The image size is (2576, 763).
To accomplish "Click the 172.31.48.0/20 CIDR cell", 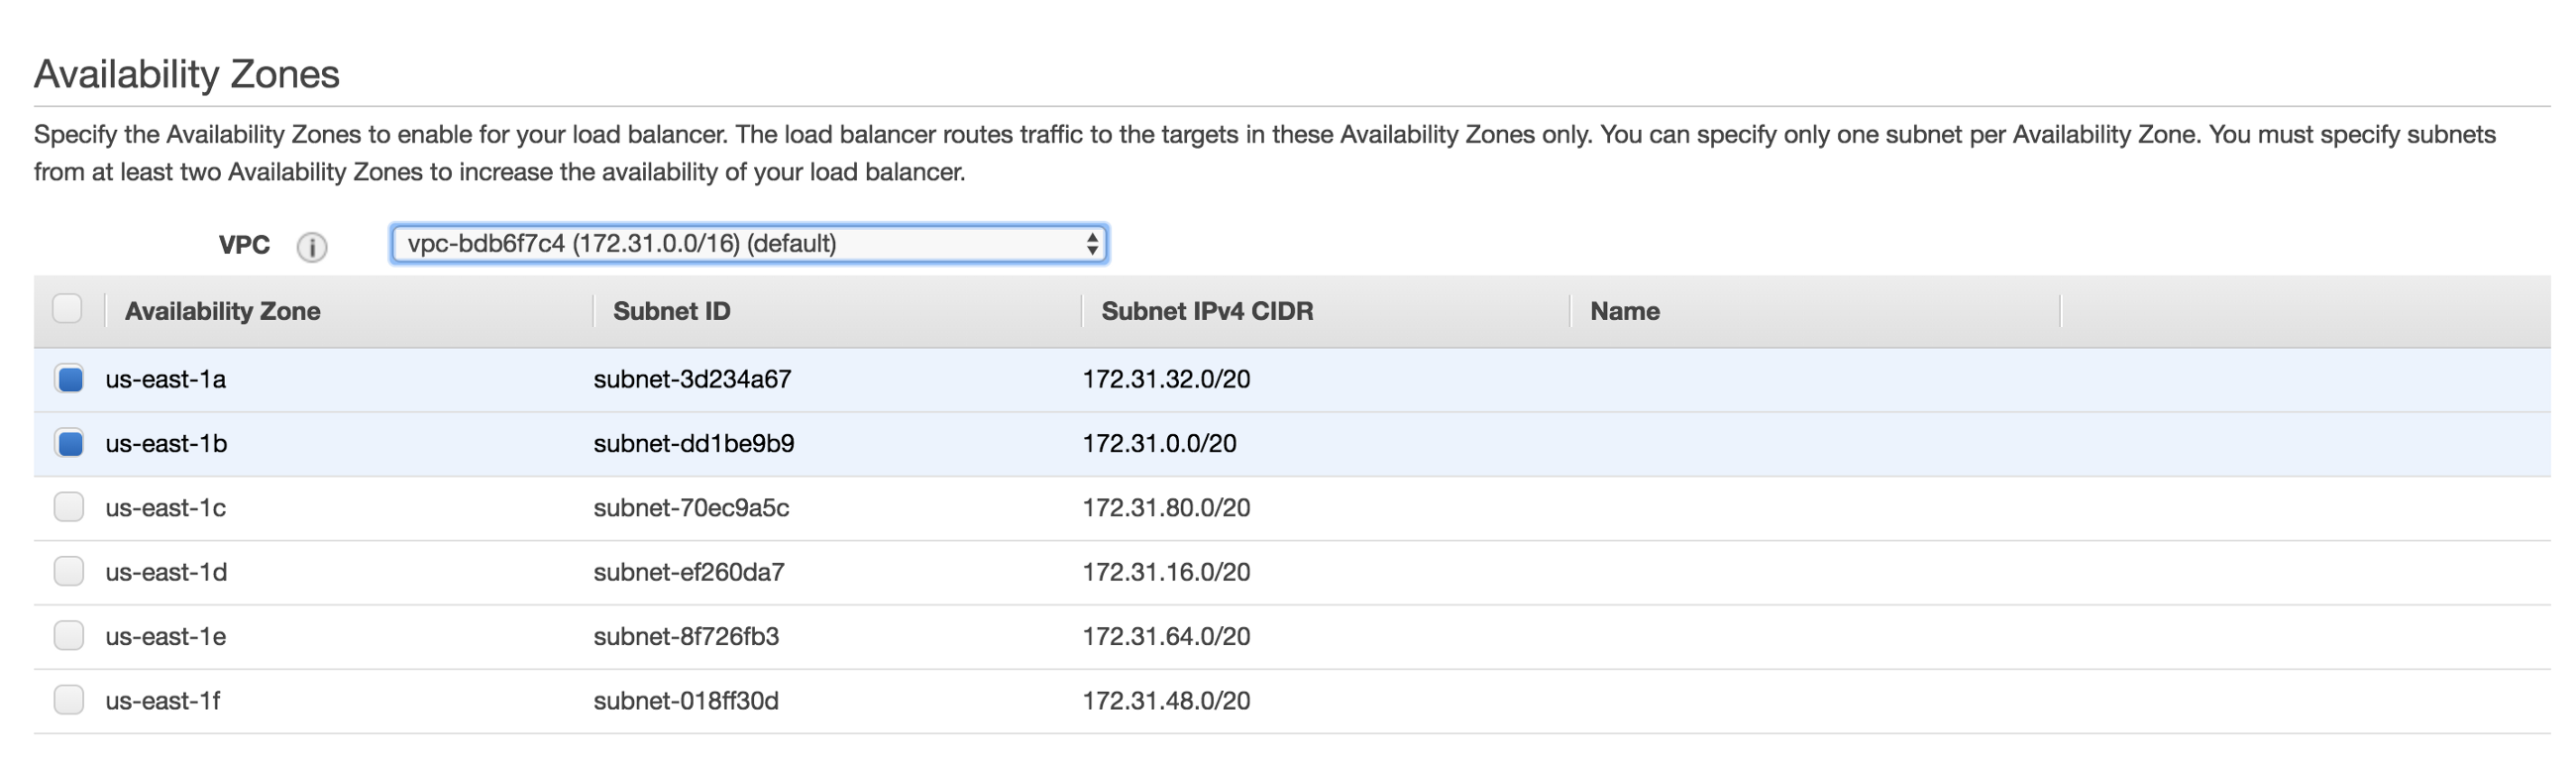I will (x=1166, y=700).
